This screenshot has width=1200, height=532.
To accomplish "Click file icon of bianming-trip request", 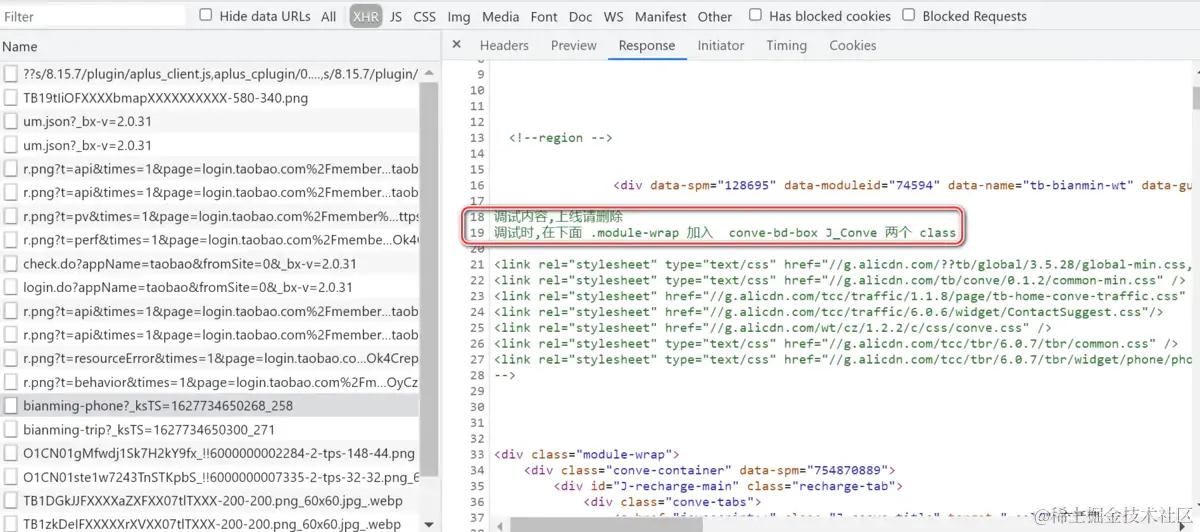I will point(11,430).
